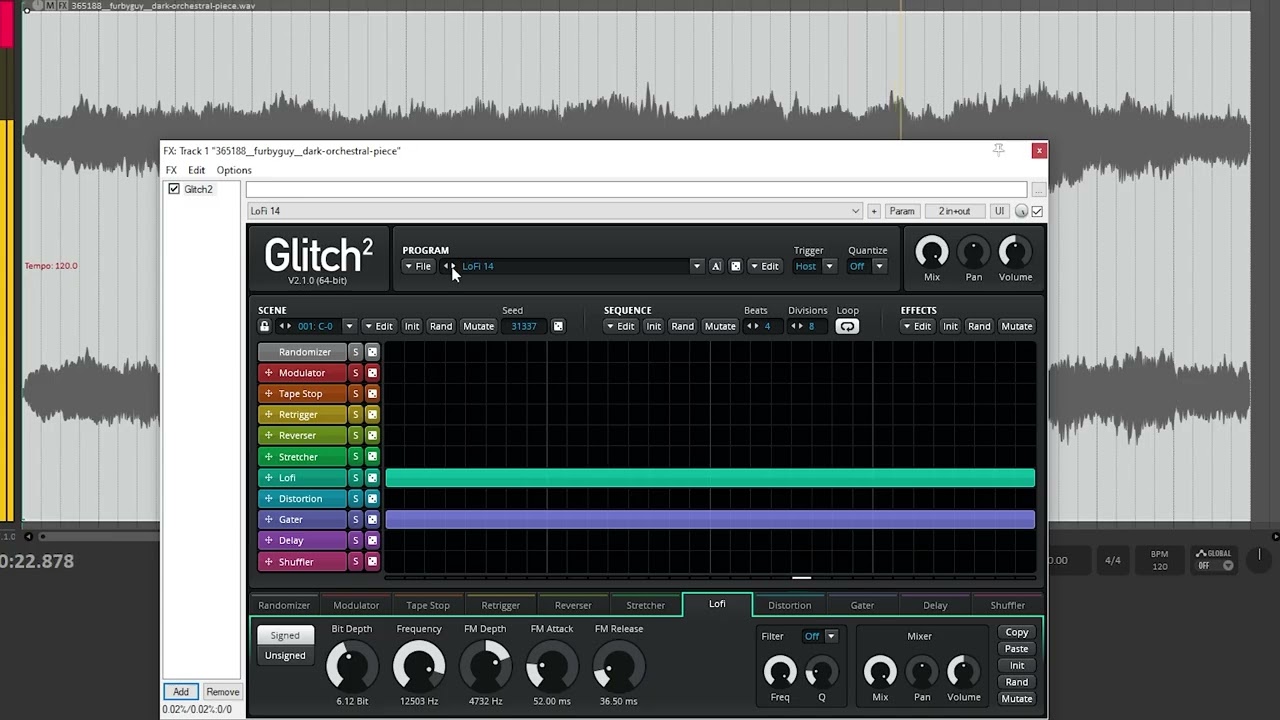This screenshot has height=720, width=1280.
Task: Select the Unsigned bit mode
Action: [x=285, y=656]
